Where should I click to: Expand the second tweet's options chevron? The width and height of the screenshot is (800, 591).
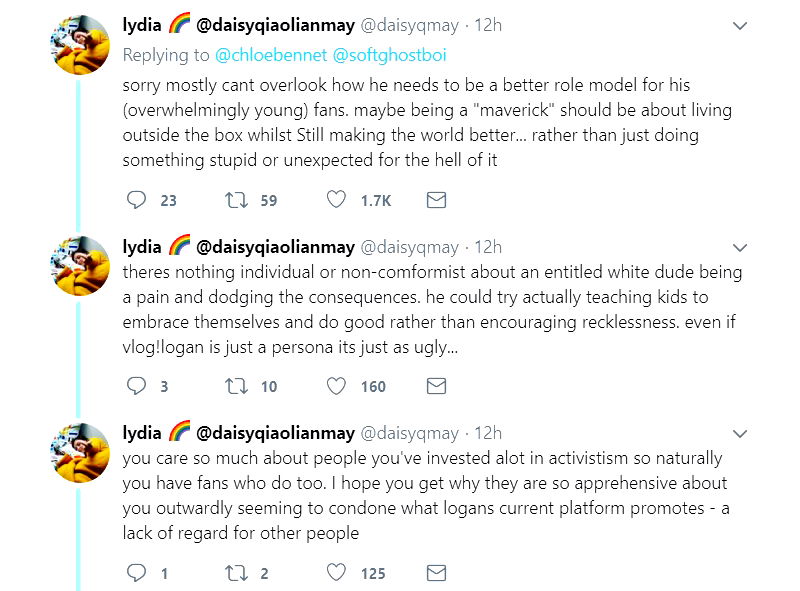[740, 247]
